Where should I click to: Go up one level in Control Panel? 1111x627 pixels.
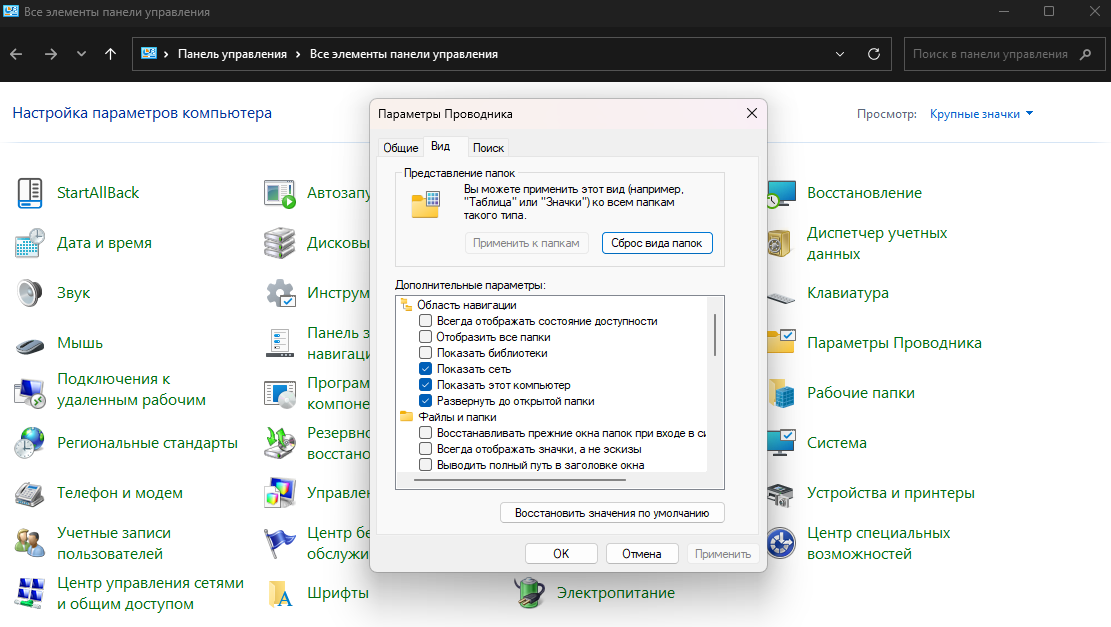pyautogui.click(x=111, y=54)
